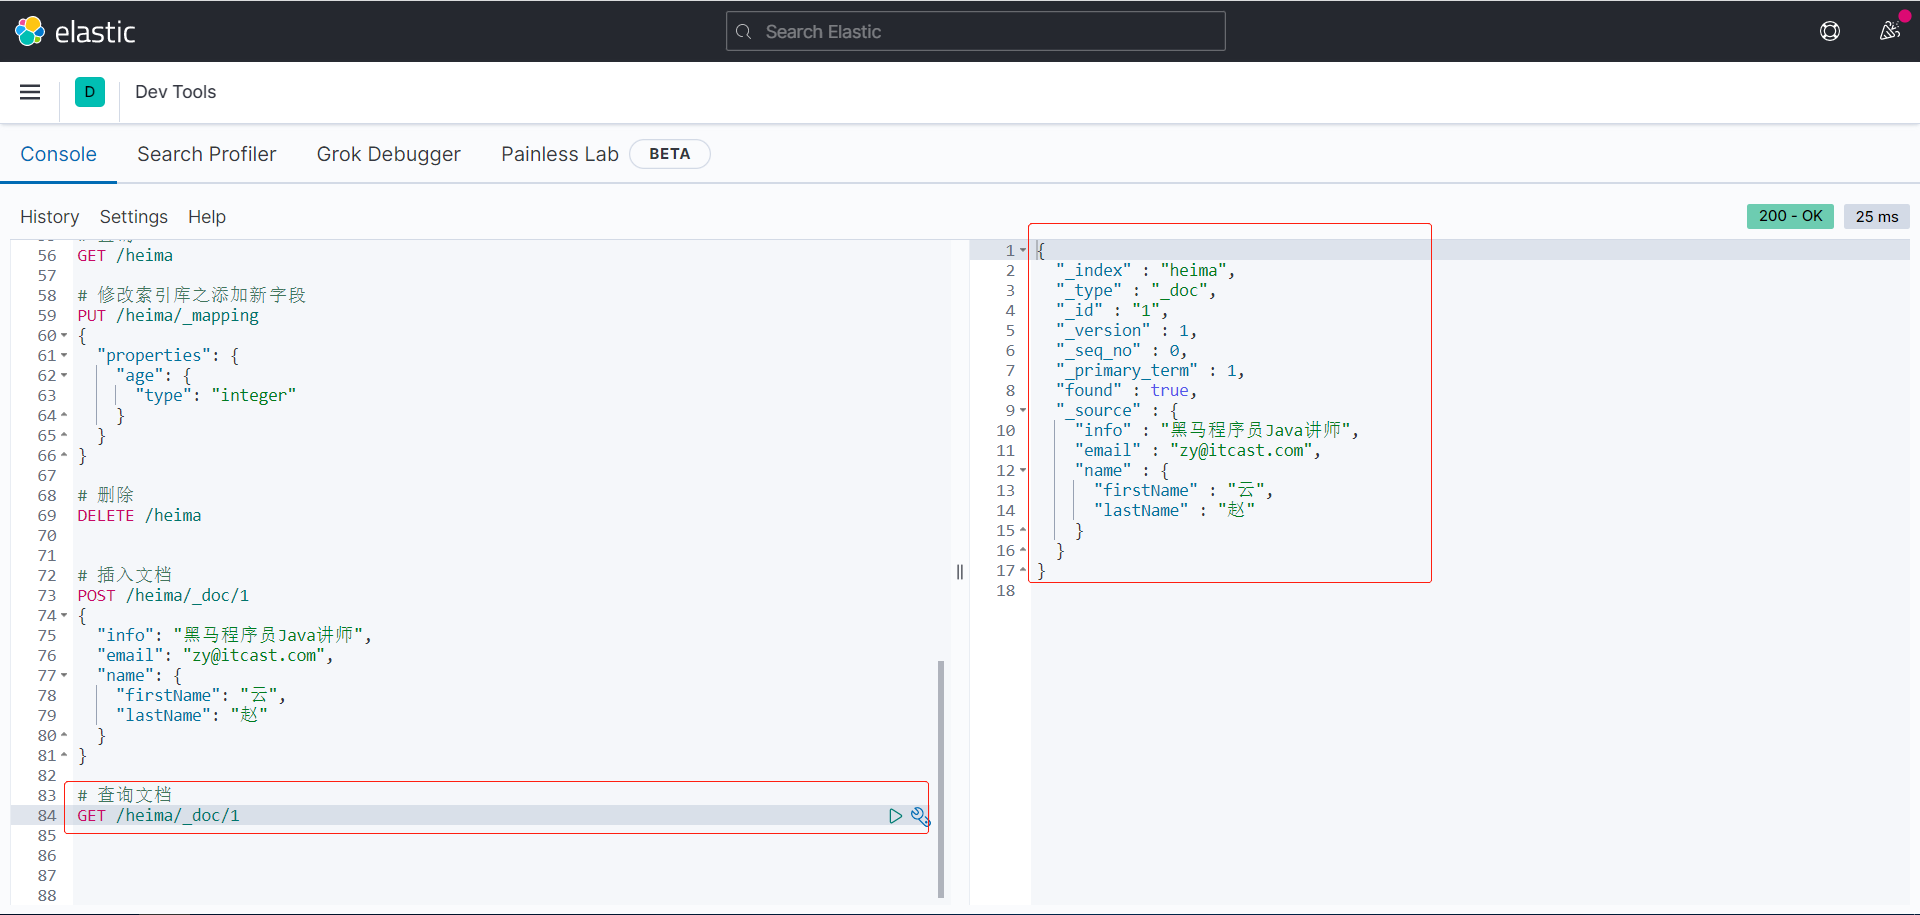Screen dimensions: 1920x915
Task: Click the "_index" : "heima" response line
Action: pos(1146,271)
